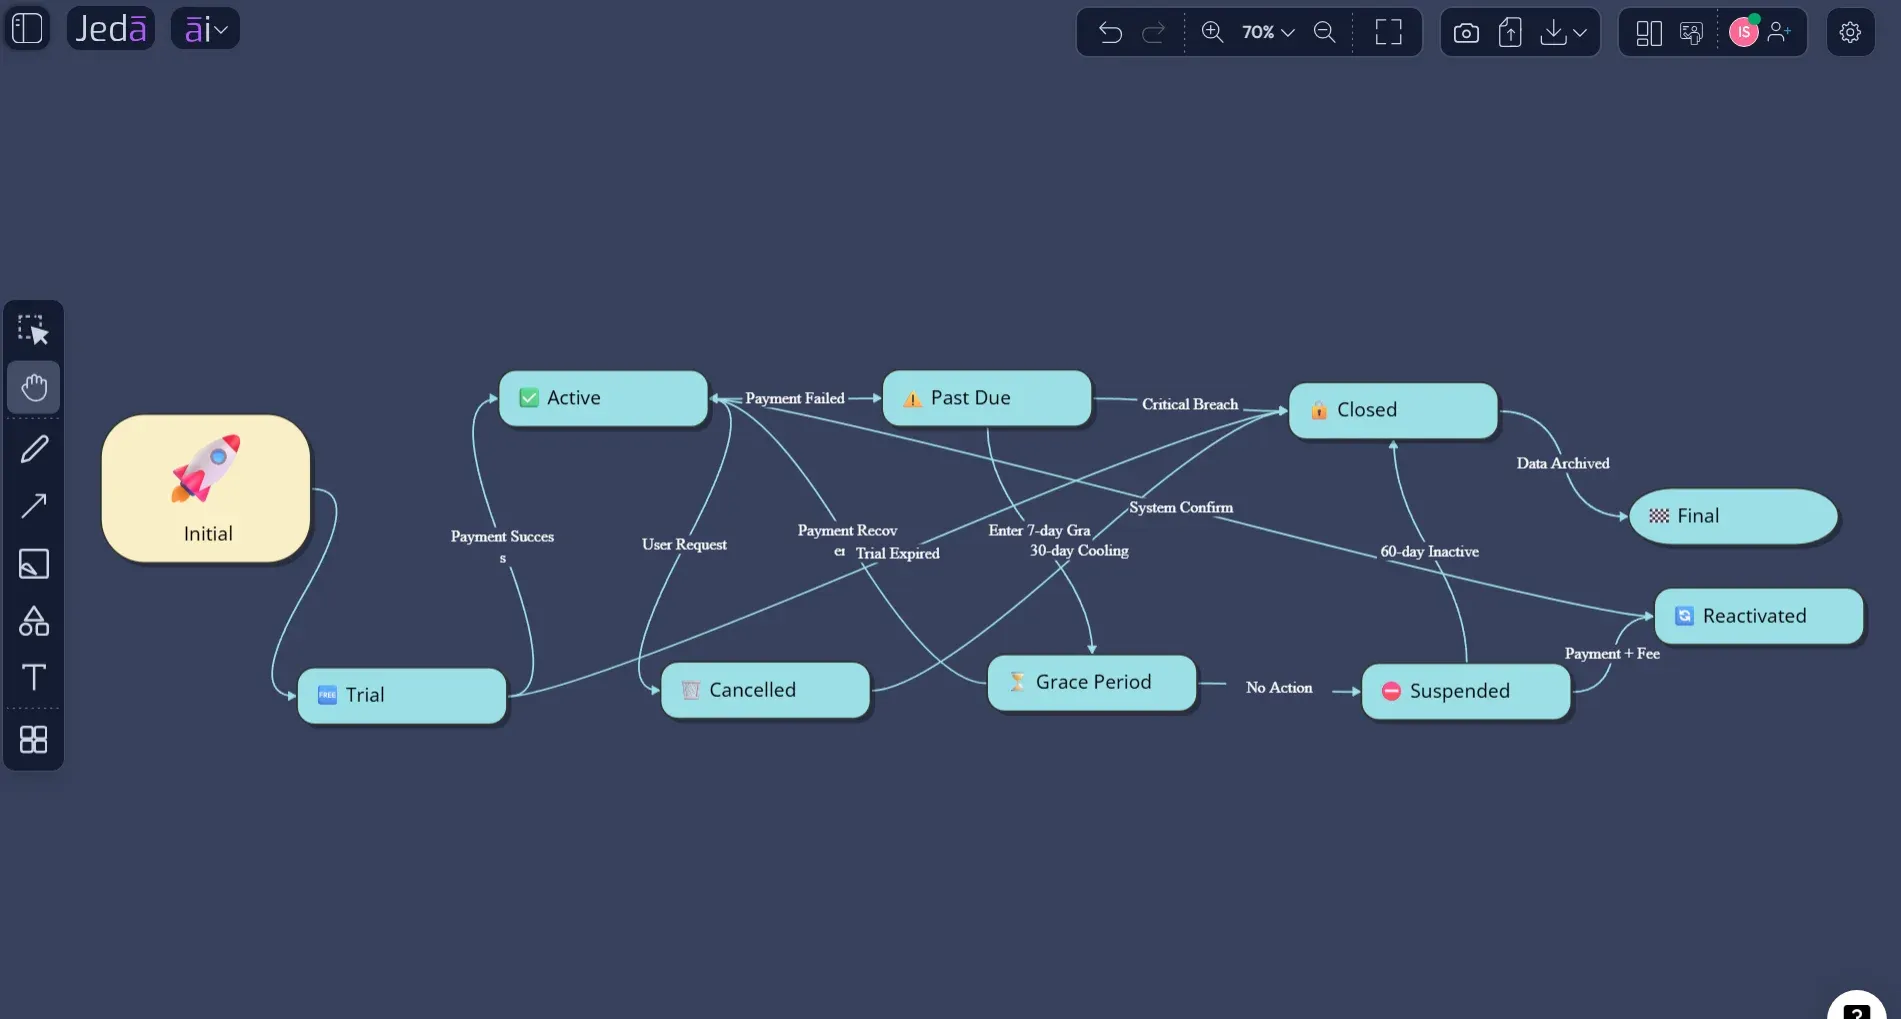Click the 'Enter 7-day Gra' connector label
1901x1019 pixels.
(x=1039, y=530)
